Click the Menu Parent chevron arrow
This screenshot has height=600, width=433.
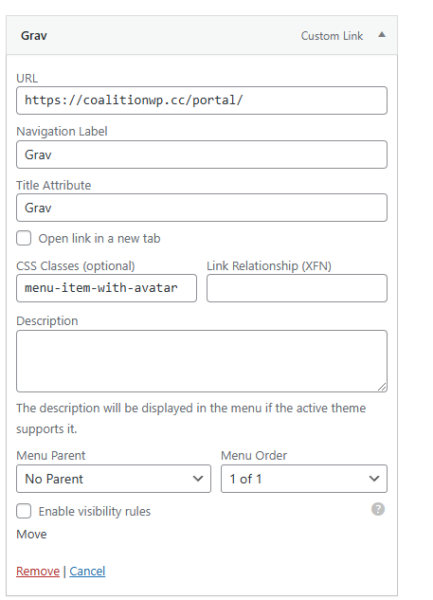pyautogui.click(x=198, y=479)
